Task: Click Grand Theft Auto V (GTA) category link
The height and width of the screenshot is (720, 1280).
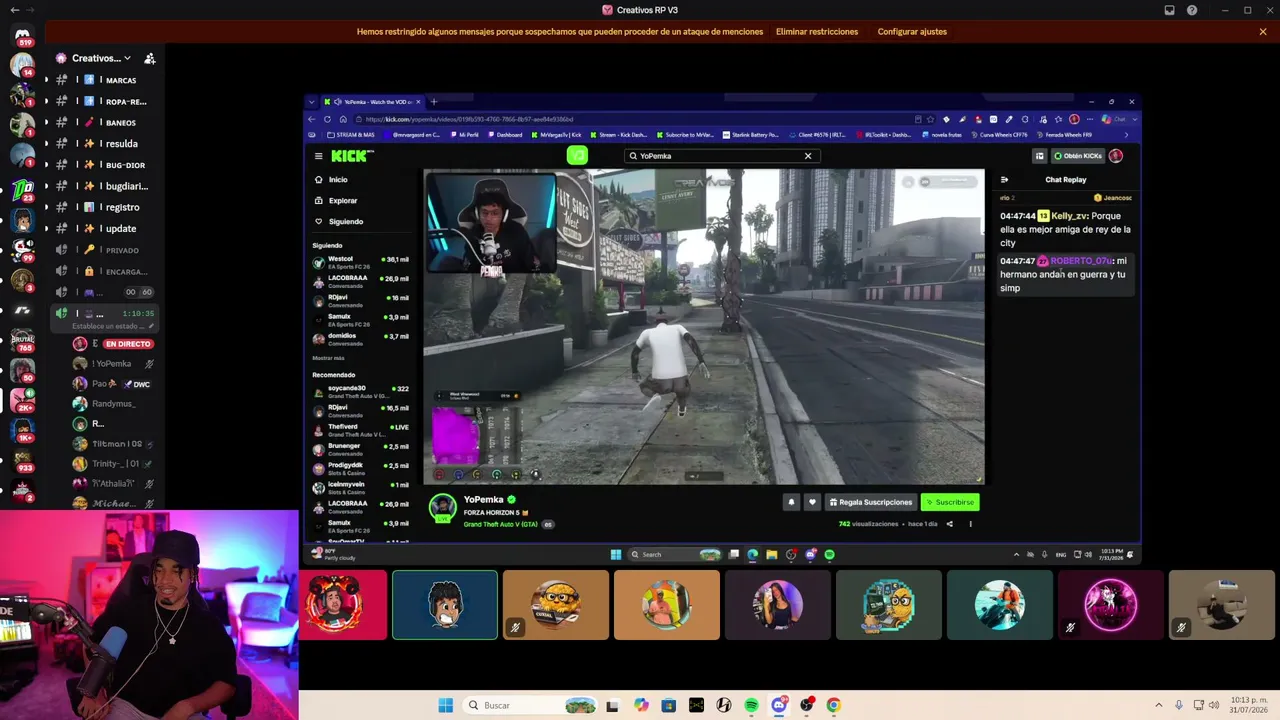Action: pos(501,524)
